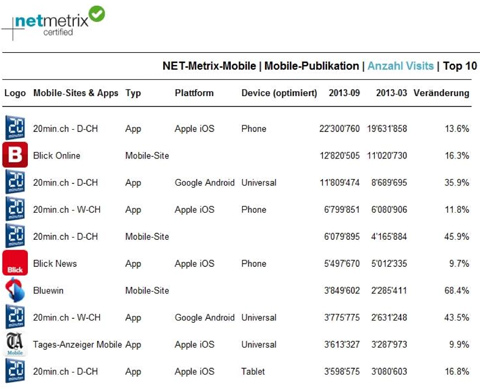The image size is (480, 389).
Task: Click the 20min logo in the 6'079'895 row
Action: click(15, 236)
